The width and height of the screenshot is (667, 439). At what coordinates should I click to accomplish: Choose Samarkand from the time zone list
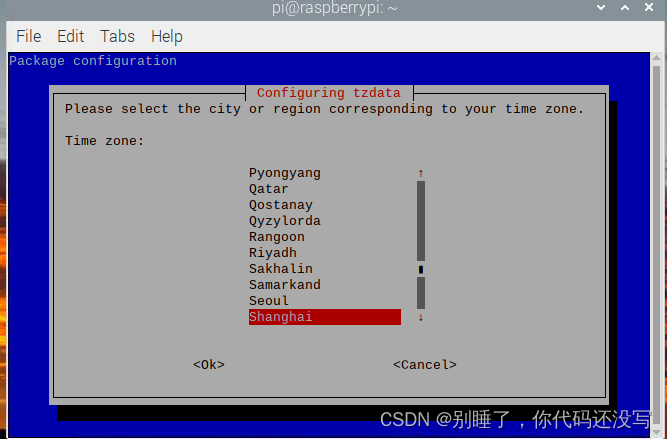tap(325, 285)
